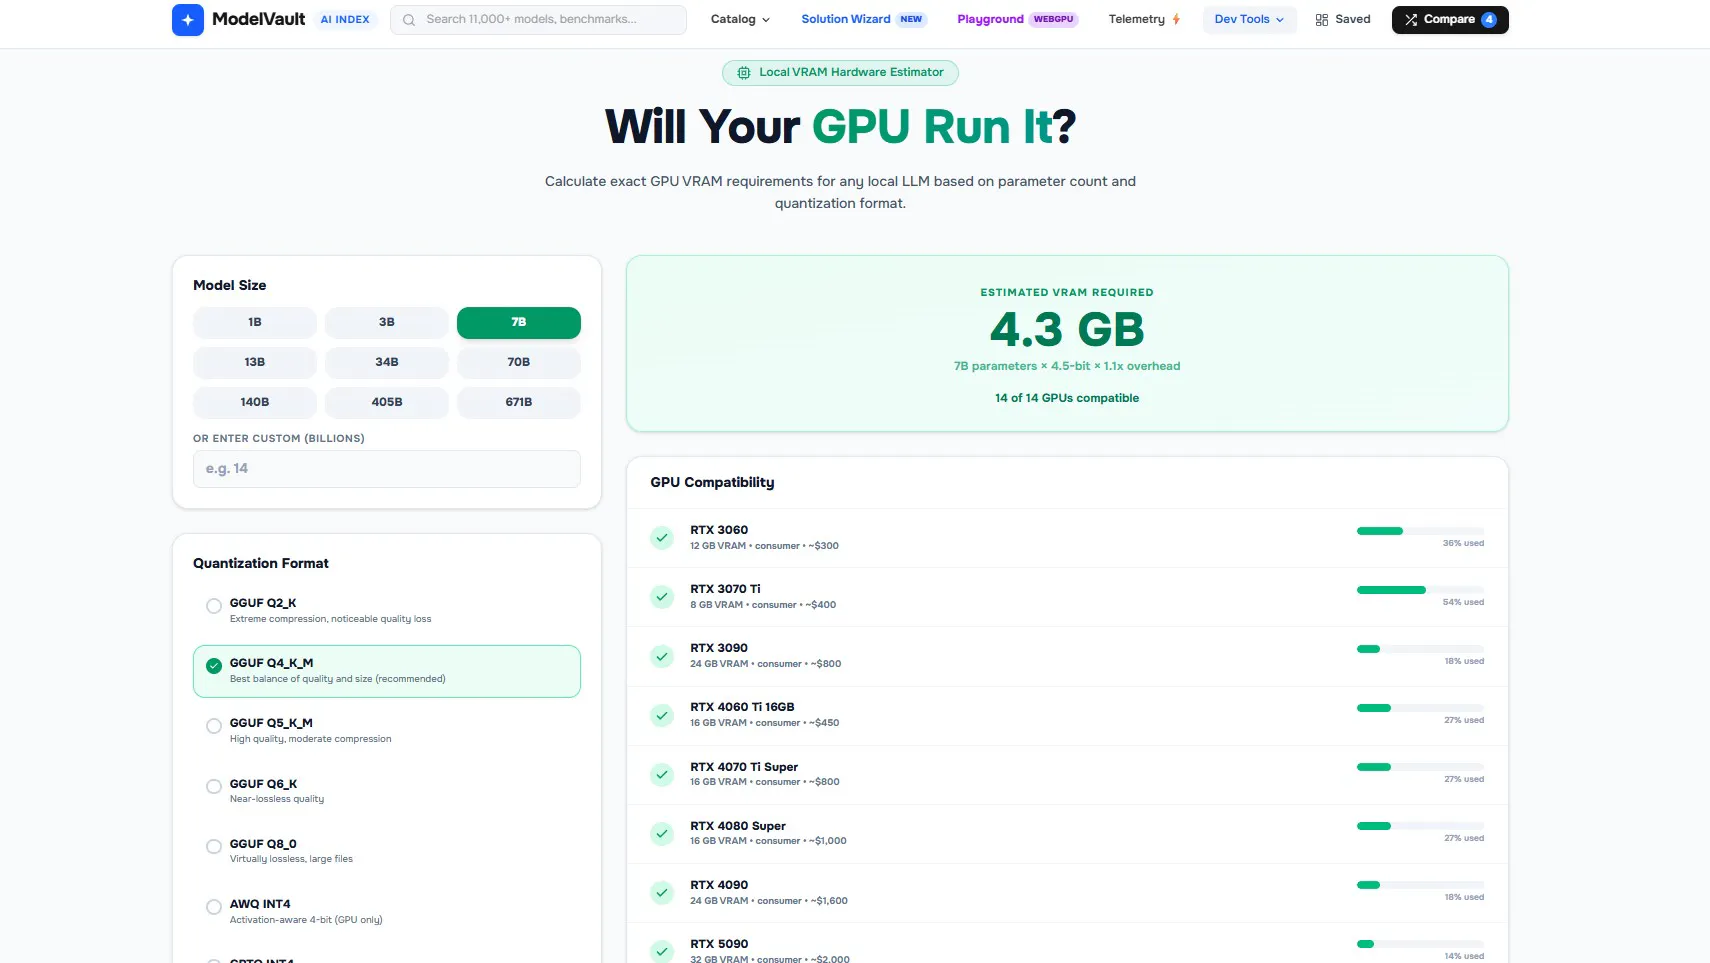Image resolution: width=1710 pixels, height=963 pixels.
Task: Set model size to 671B
Action: pos(519,402)
